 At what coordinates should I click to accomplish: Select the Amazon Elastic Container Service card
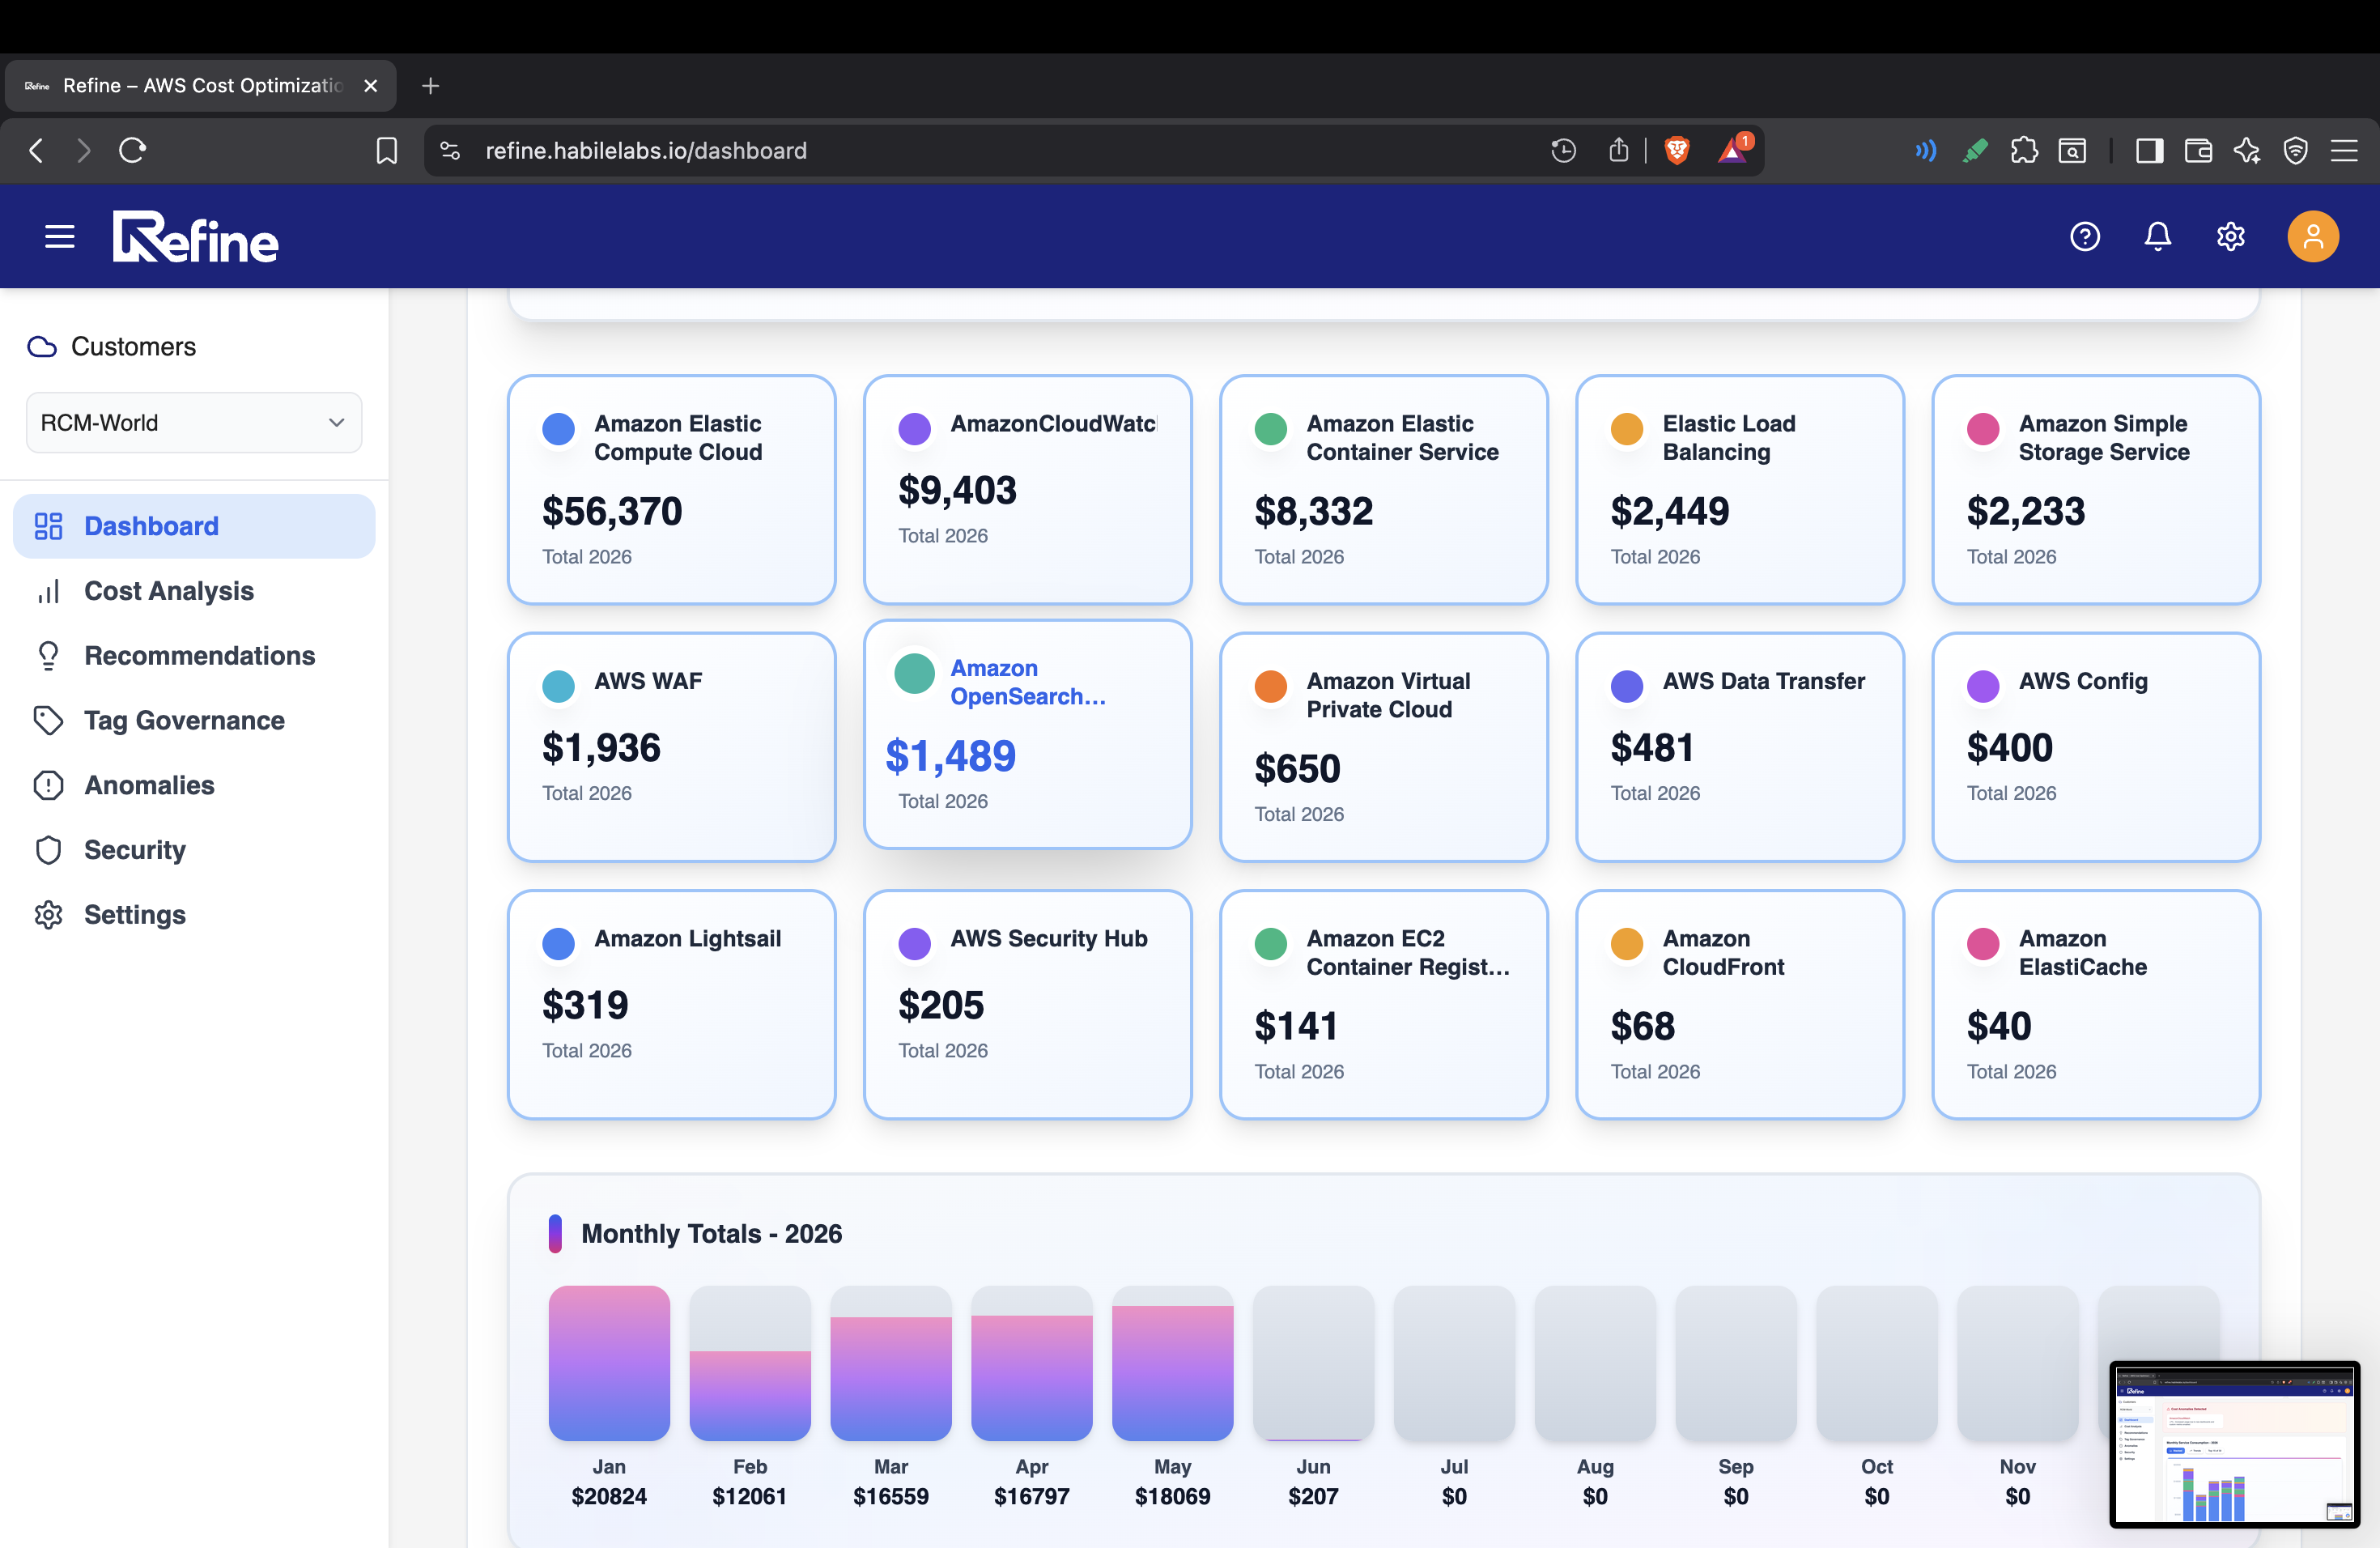click(1384, 490)
